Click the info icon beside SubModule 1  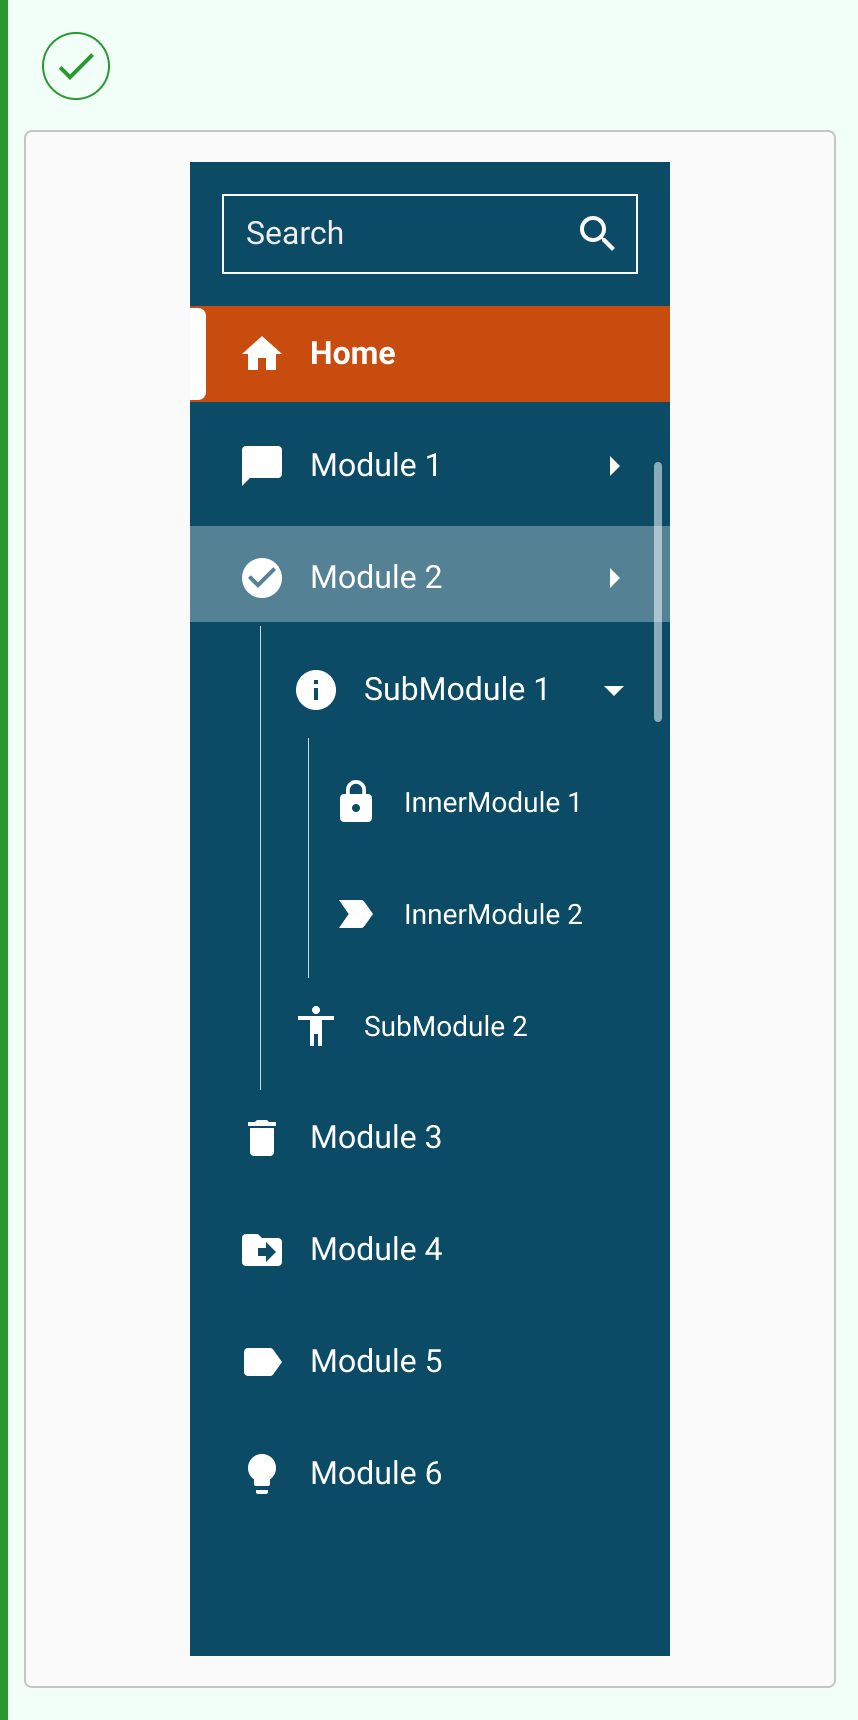click(316, 690)
